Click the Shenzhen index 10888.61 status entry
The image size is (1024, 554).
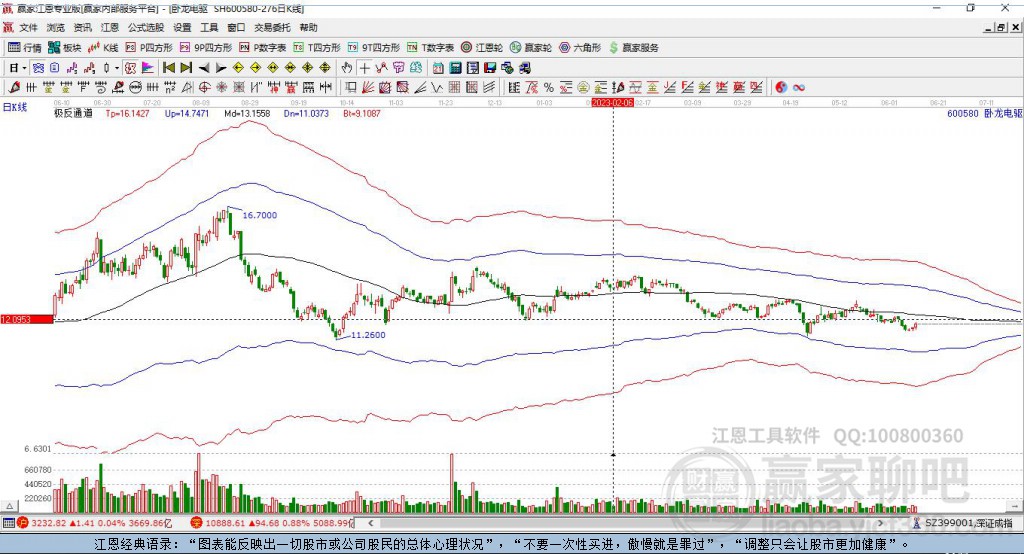(x=272, y=523)
